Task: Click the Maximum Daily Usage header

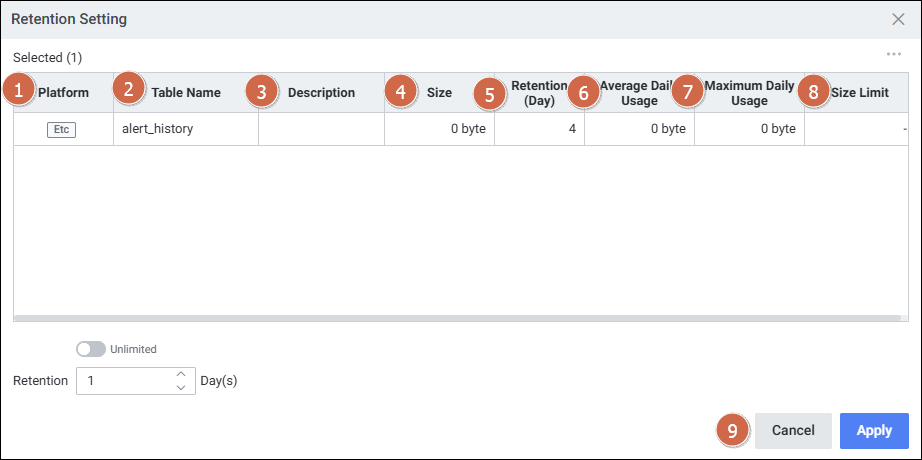Action: click(749, 93)
